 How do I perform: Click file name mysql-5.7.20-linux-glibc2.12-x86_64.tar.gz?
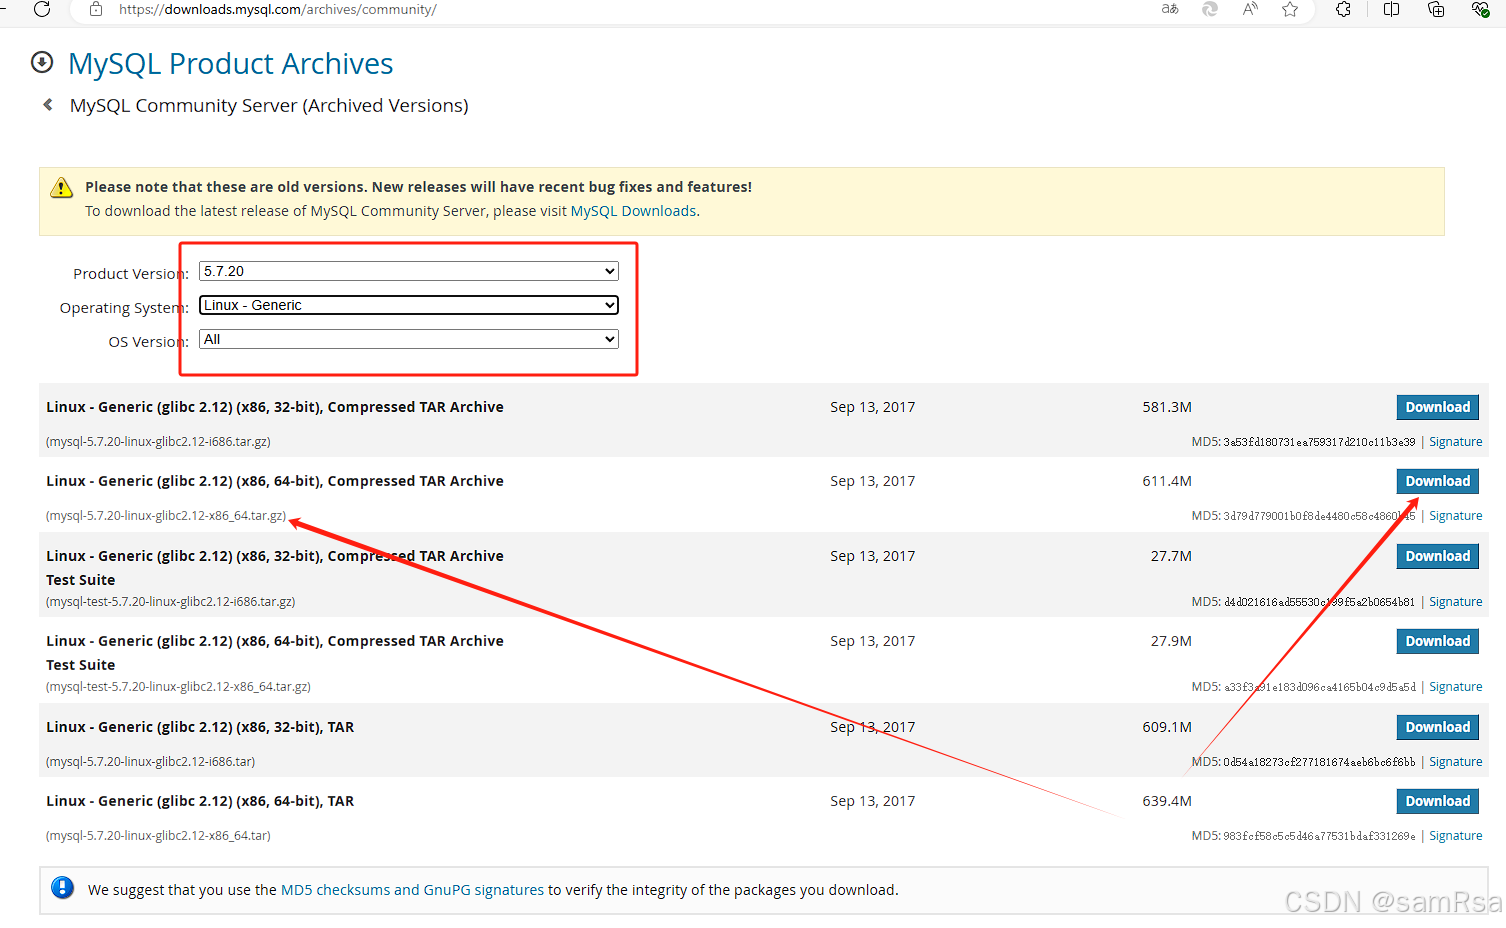166,516
